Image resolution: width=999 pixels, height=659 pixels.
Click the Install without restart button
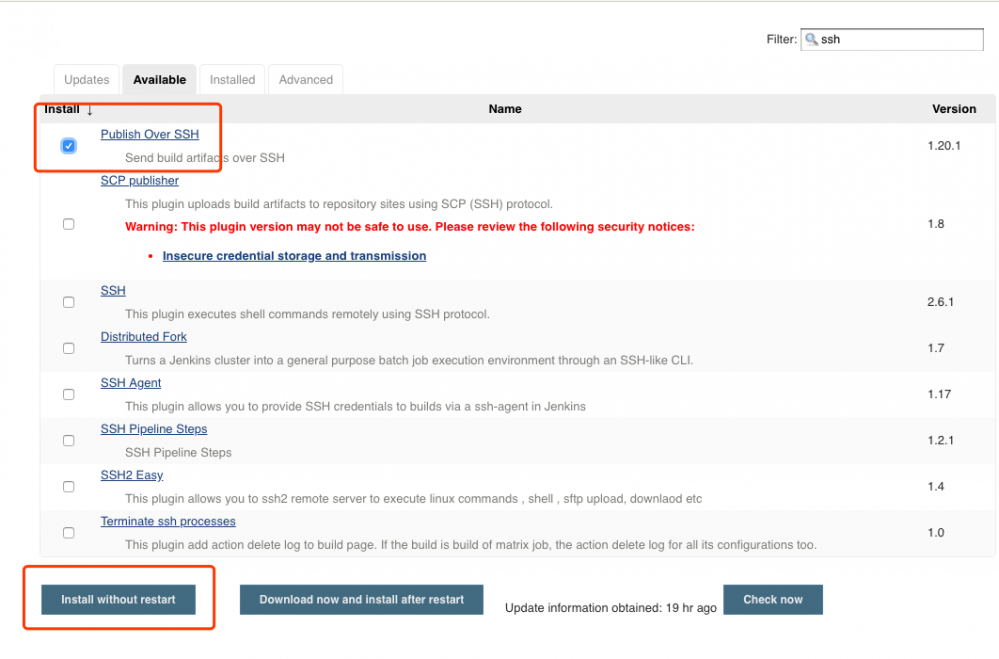tap(118, 599)
